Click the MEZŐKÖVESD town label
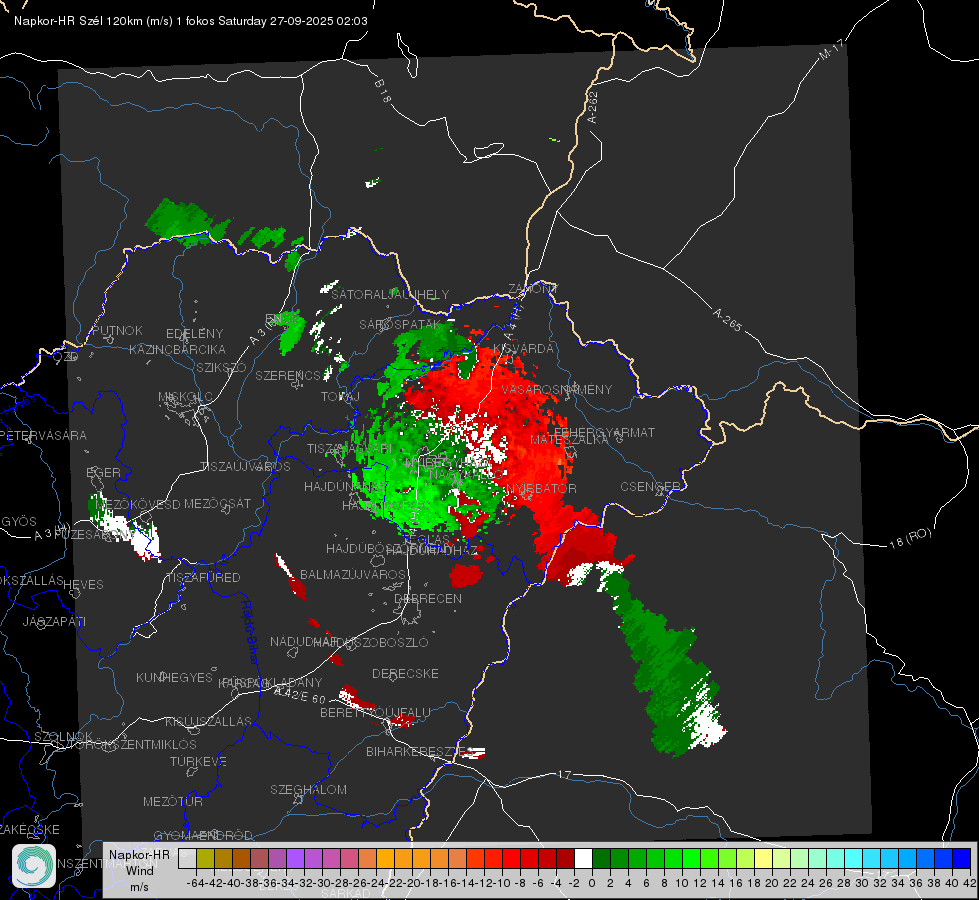 tap(139, 504)
